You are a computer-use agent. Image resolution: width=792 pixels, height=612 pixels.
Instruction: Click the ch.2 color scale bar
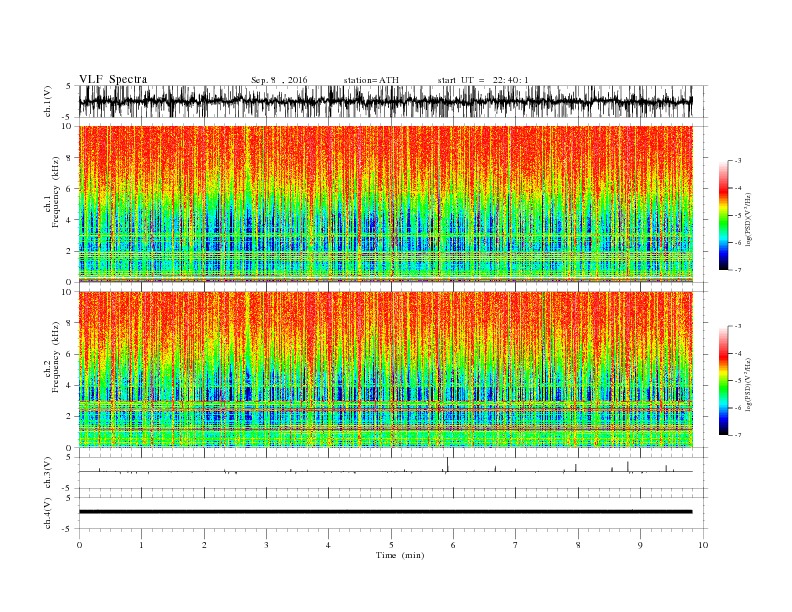click(723, 380)
